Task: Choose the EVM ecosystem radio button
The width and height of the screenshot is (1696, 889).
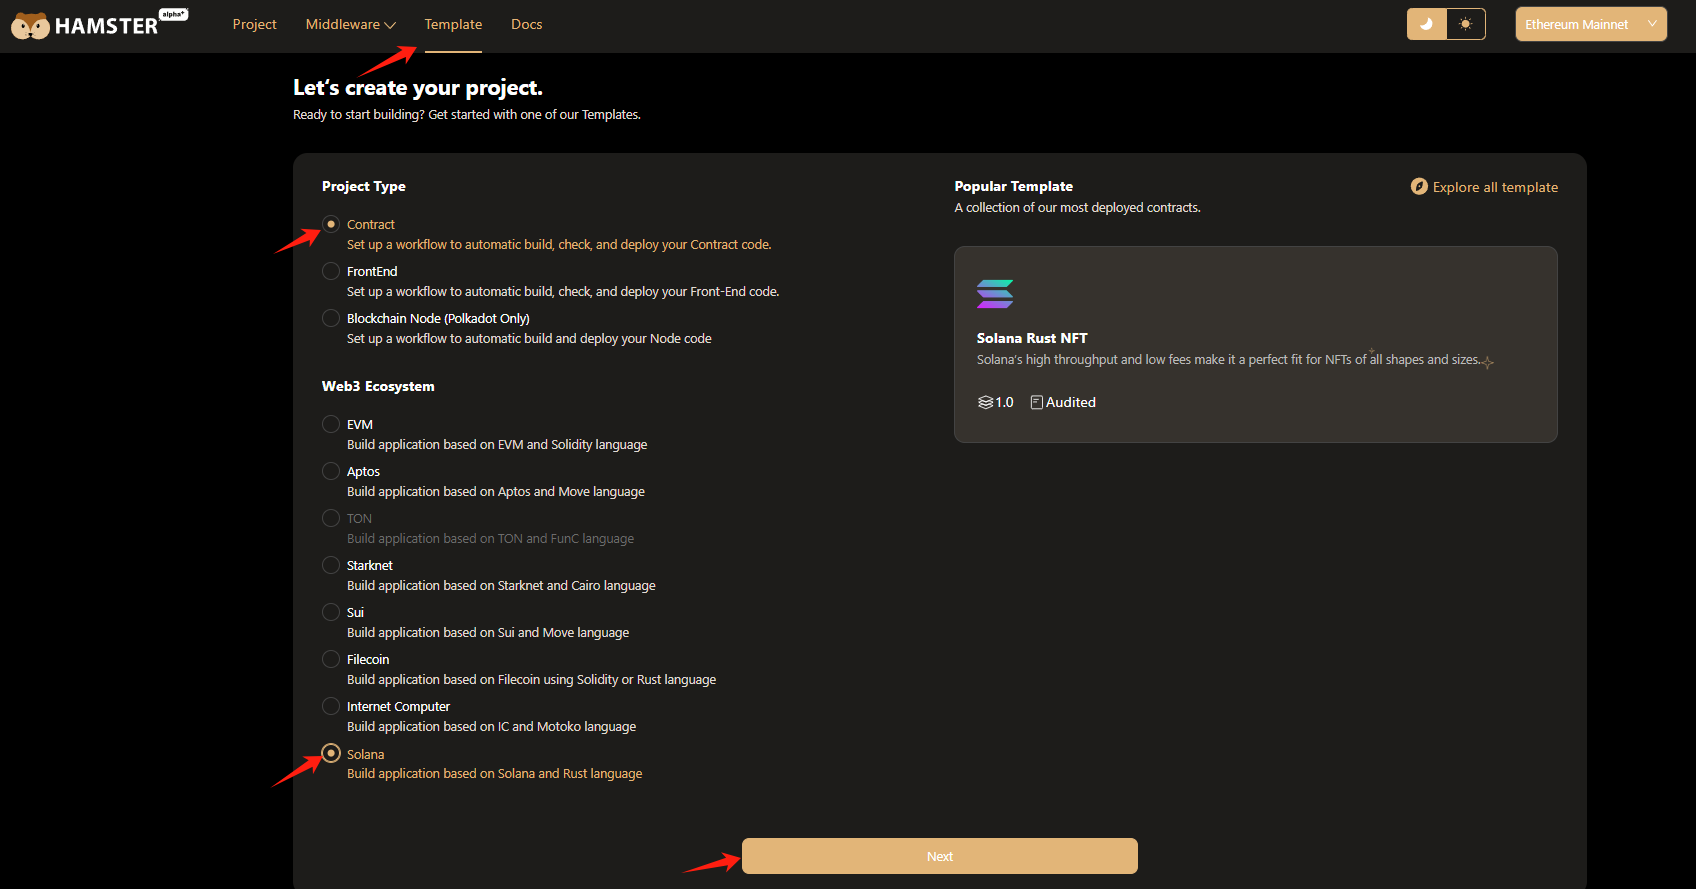Action: pos(331,424)
